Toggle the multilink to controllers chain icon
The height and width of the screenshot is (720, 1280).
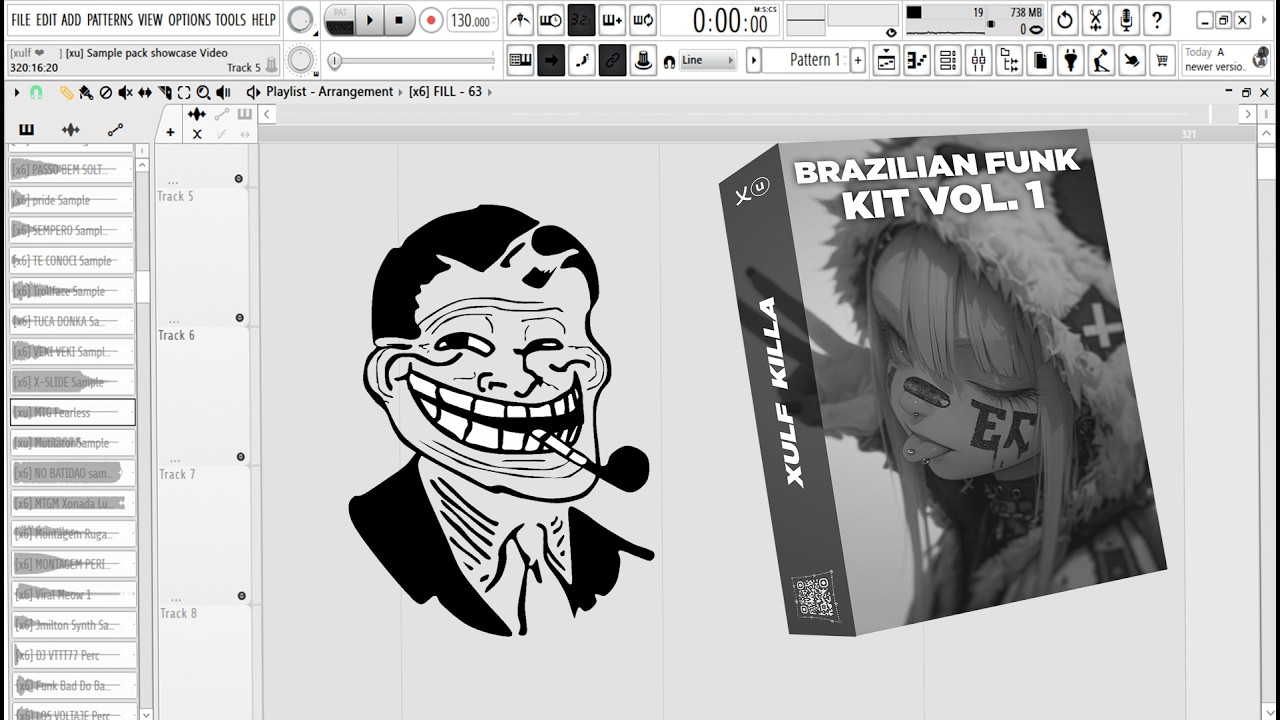(612, 60)
